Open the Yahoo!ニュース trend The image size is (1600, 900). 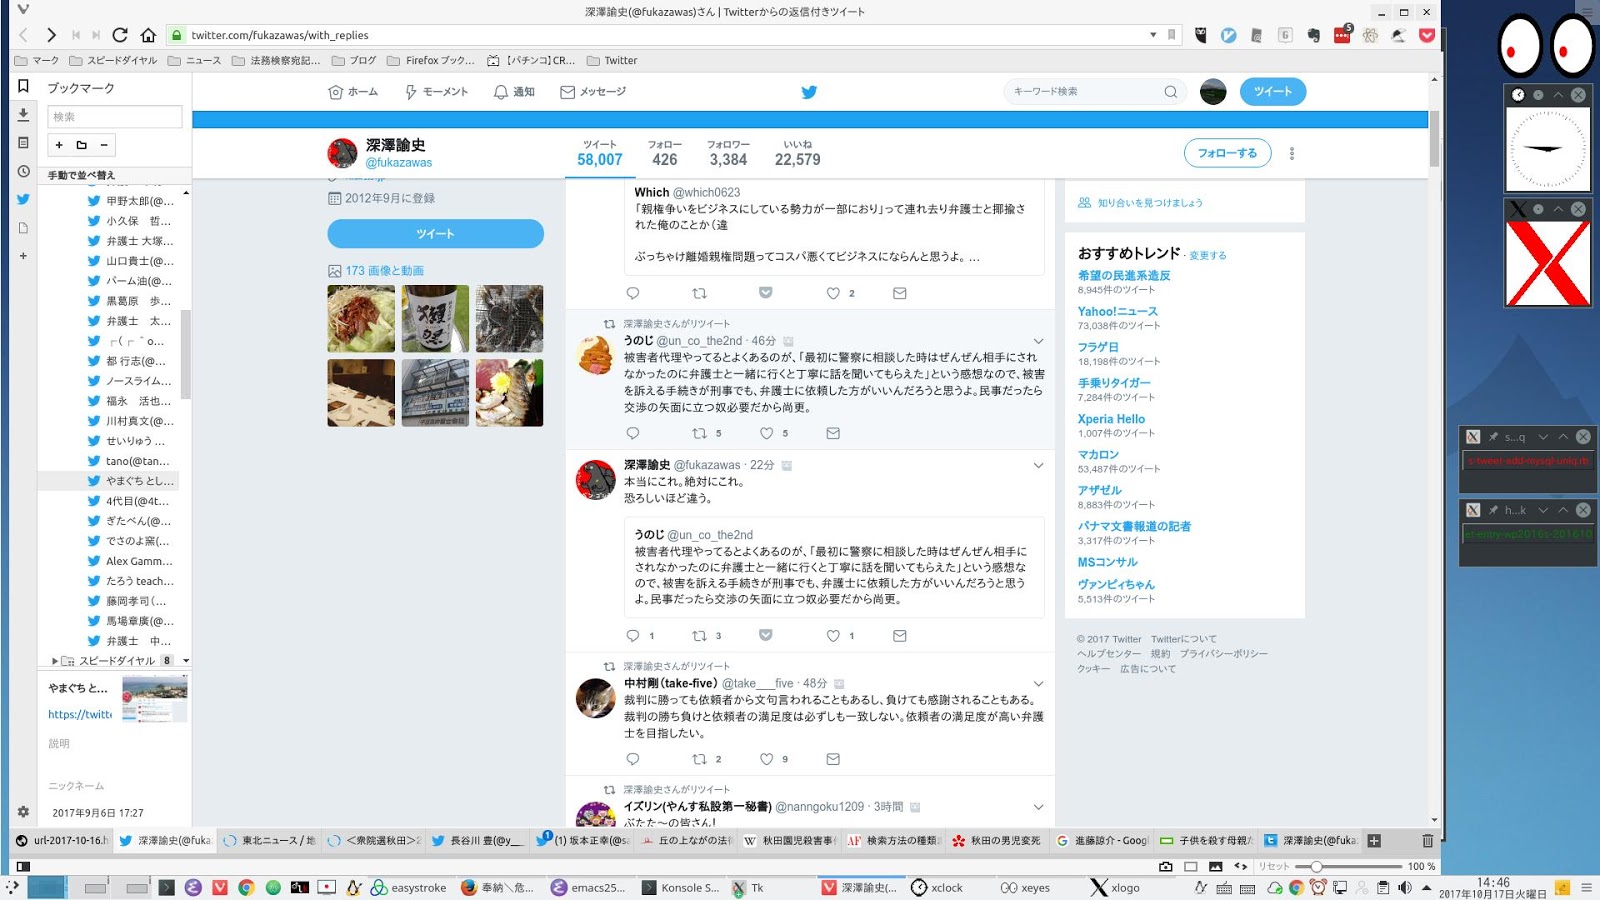pos(1117,312)
